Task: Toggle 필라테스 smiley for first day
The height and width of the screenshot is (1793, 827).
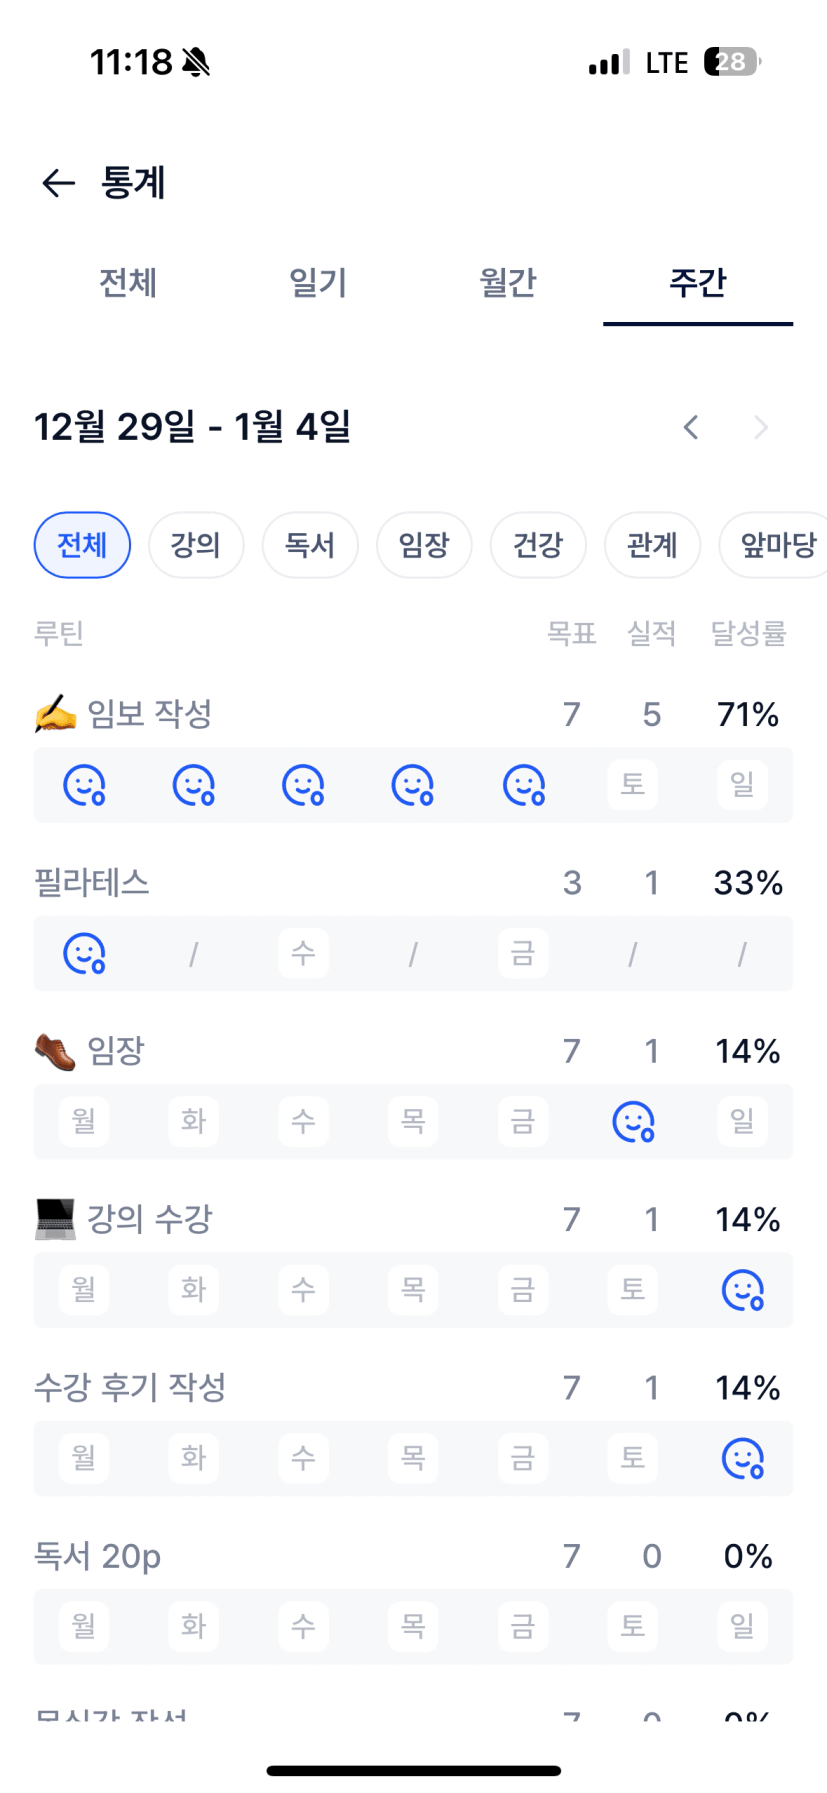Action: (84, 954)
